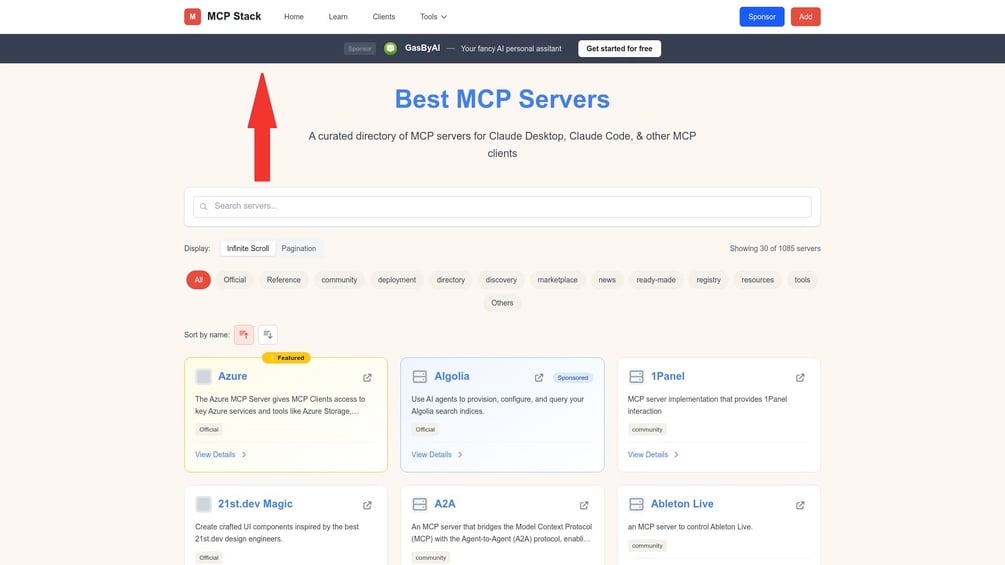Open 1Panel external link icon
This screenshot has width=1005, height=565.
point(800,377)
